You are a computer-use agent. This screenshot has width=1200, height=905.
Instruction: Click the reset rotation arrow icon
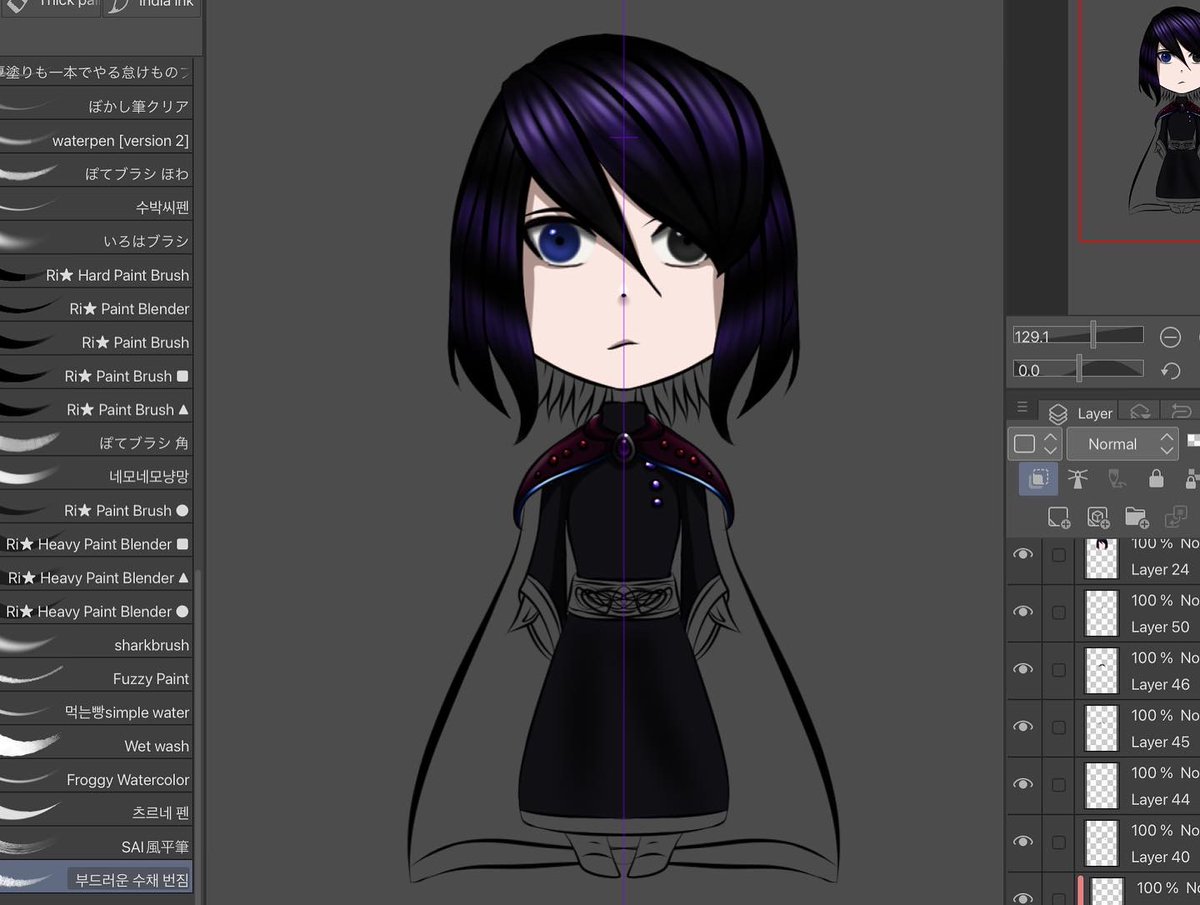[x=1170, y=371]
